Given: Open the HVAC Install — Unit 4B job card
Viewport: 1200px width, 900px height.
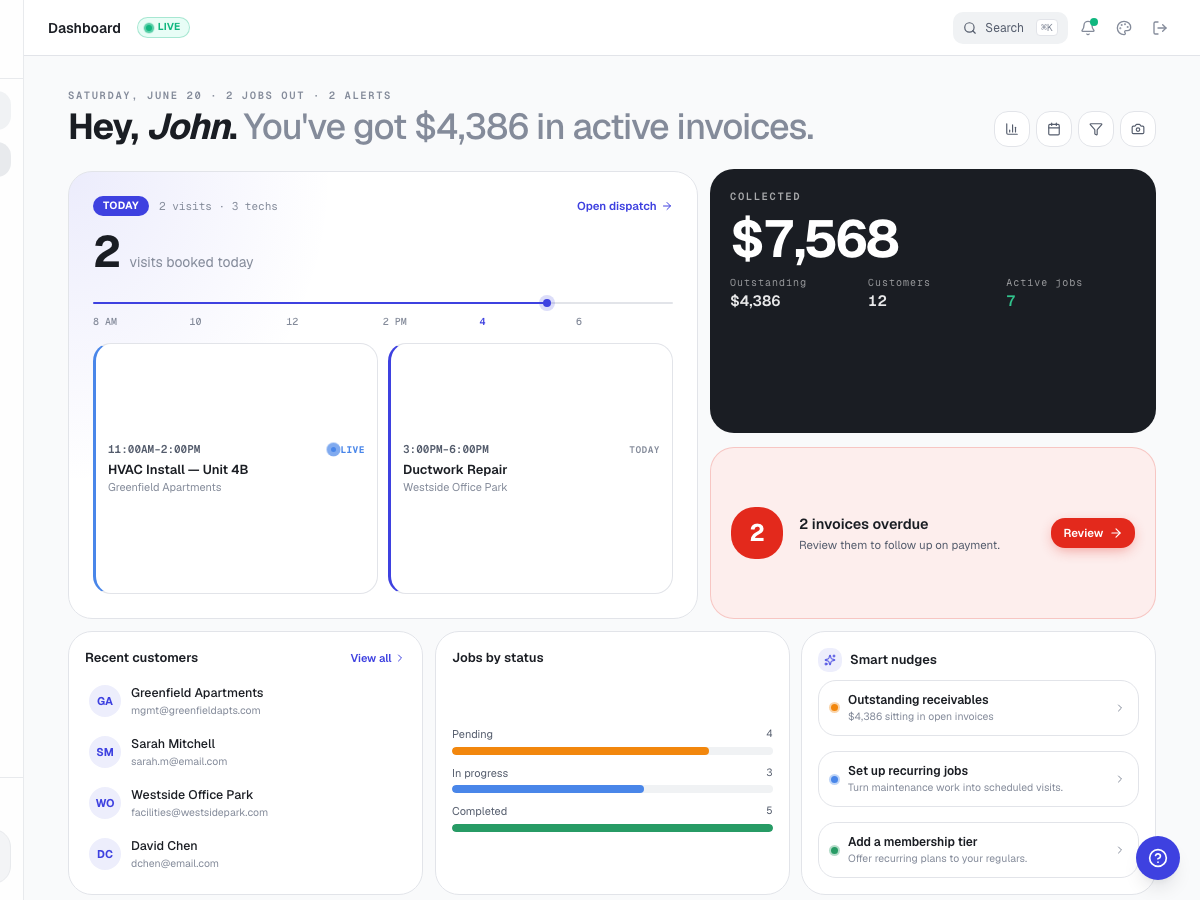Looking at the screenshot, I should click(236, 468).
